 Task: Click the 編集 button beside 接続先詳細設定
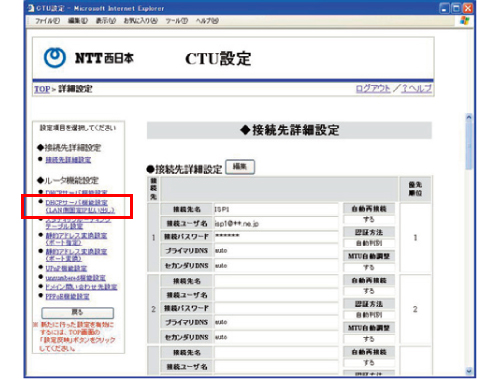(x=240, y=167)
